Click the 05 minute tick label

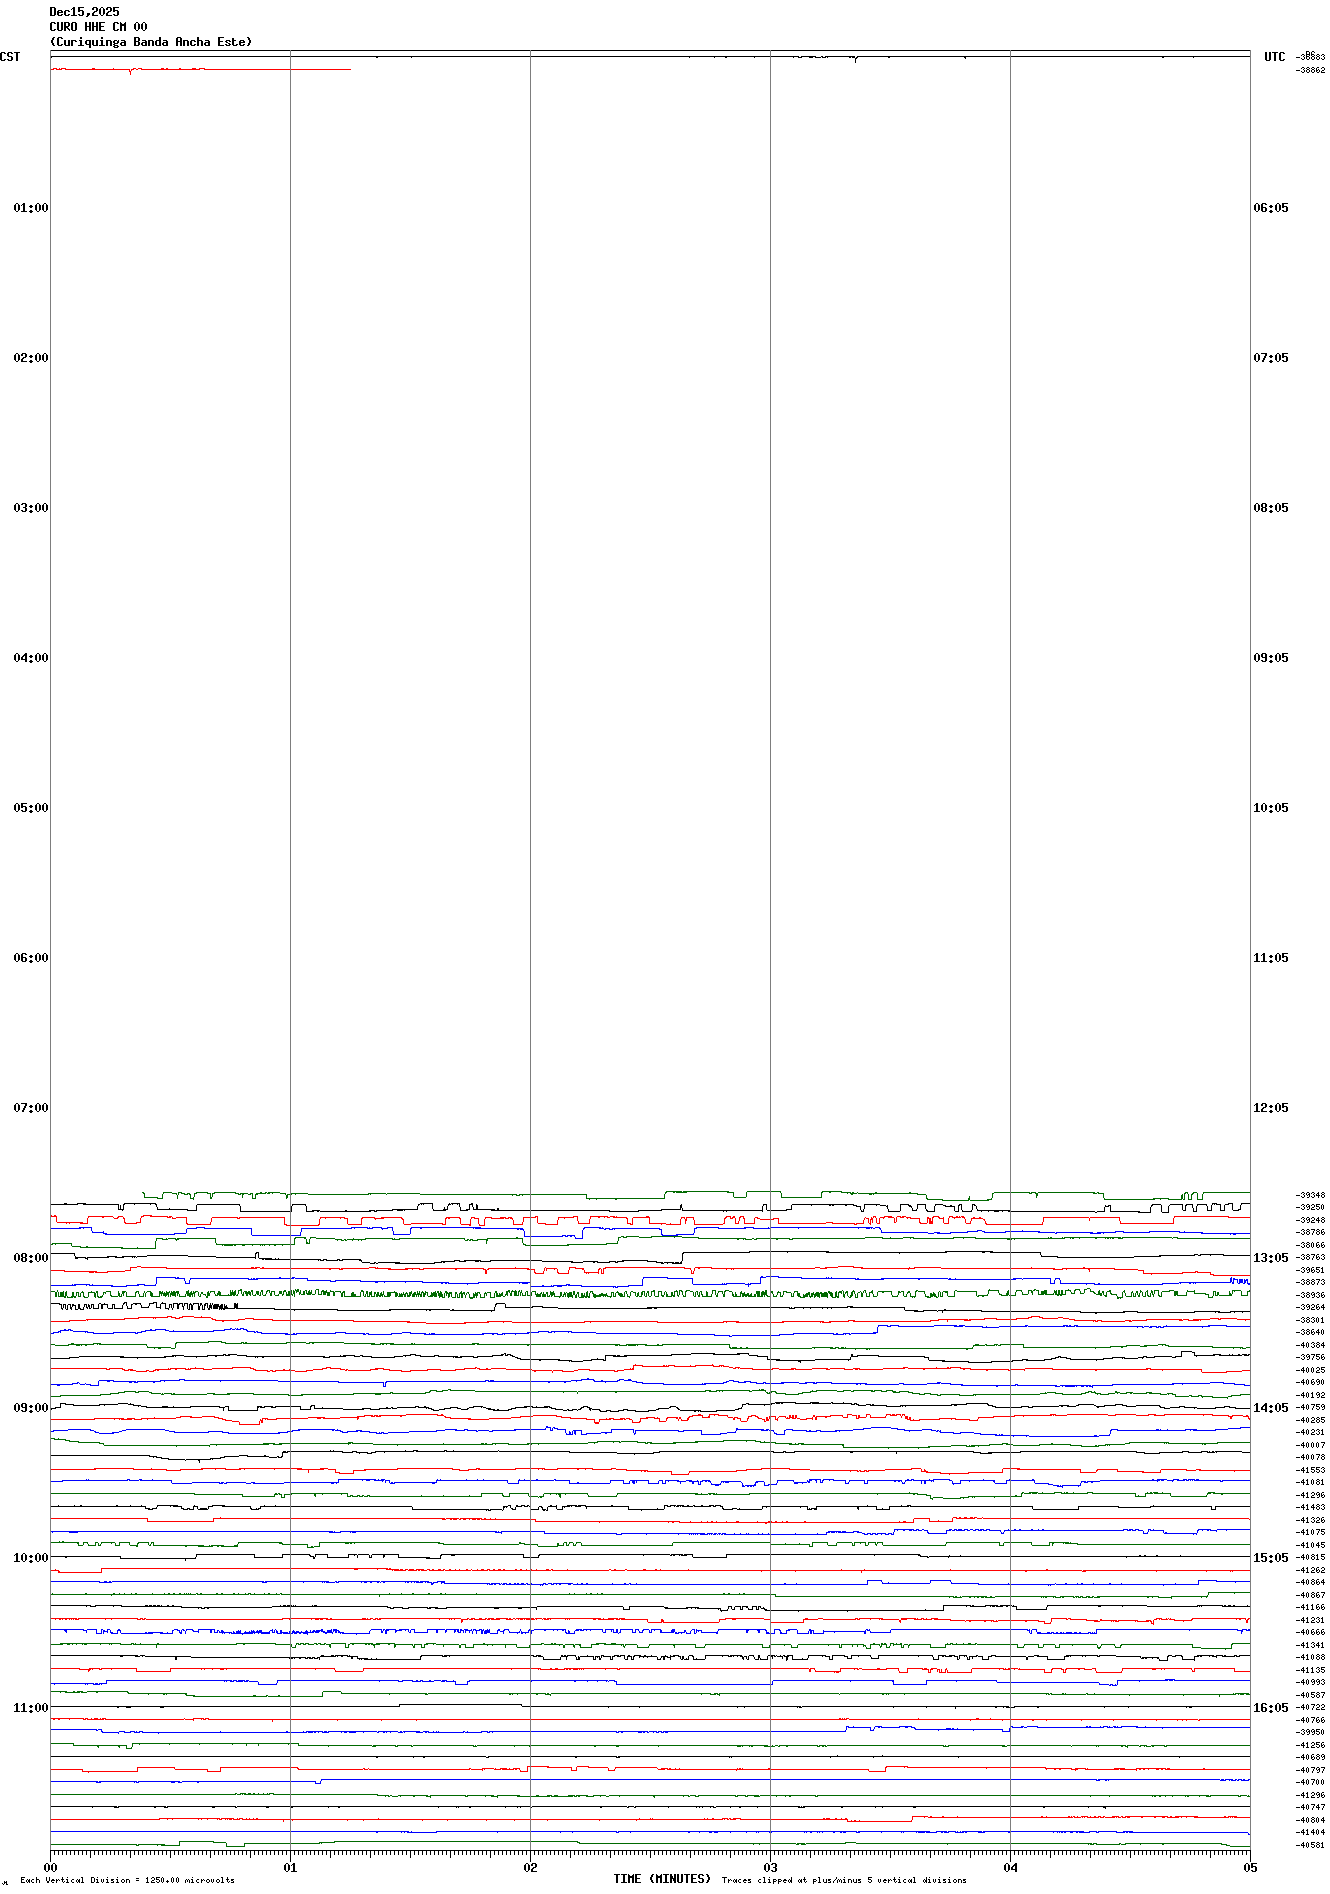[1249, 1867]
